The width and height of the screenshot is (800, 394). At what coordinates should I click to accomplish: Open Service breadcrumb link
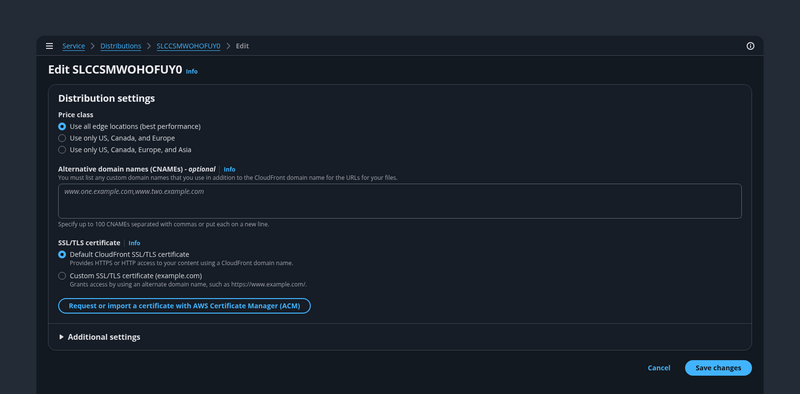pyautogui.click(x=73, y=46)
